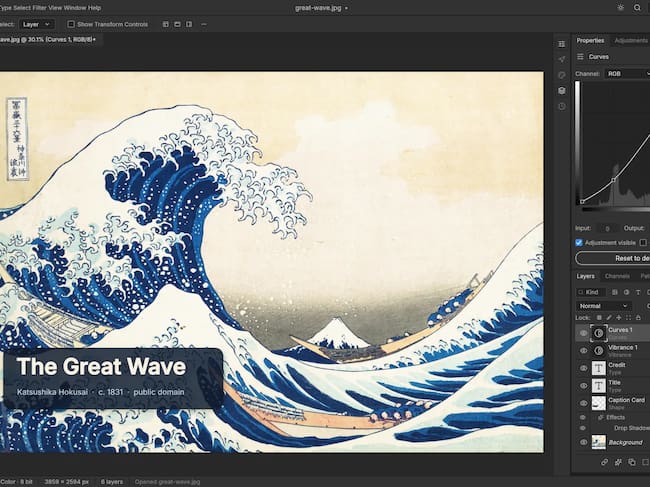650x487 pixels.
Task: Click the link layers icon
Action: pyautogui.click(x=604, y=462)
